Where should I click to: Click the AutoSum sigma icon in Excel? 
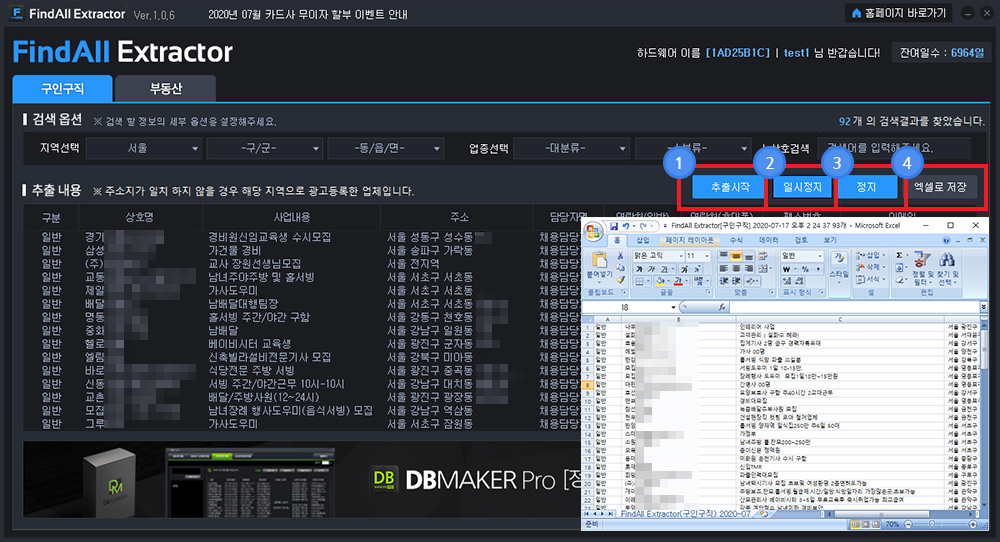899,256
